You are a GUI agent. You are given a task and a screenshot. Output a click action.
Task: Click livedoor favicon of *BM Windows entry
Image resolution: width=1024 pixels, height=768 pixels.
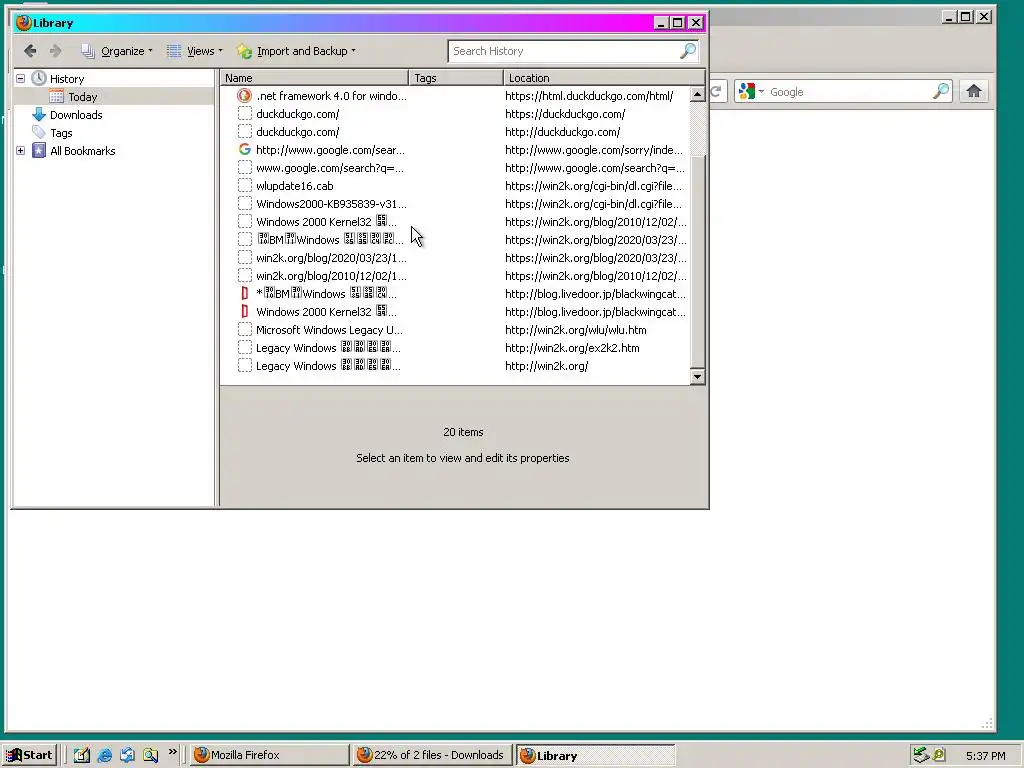click(x=244, y=294)
